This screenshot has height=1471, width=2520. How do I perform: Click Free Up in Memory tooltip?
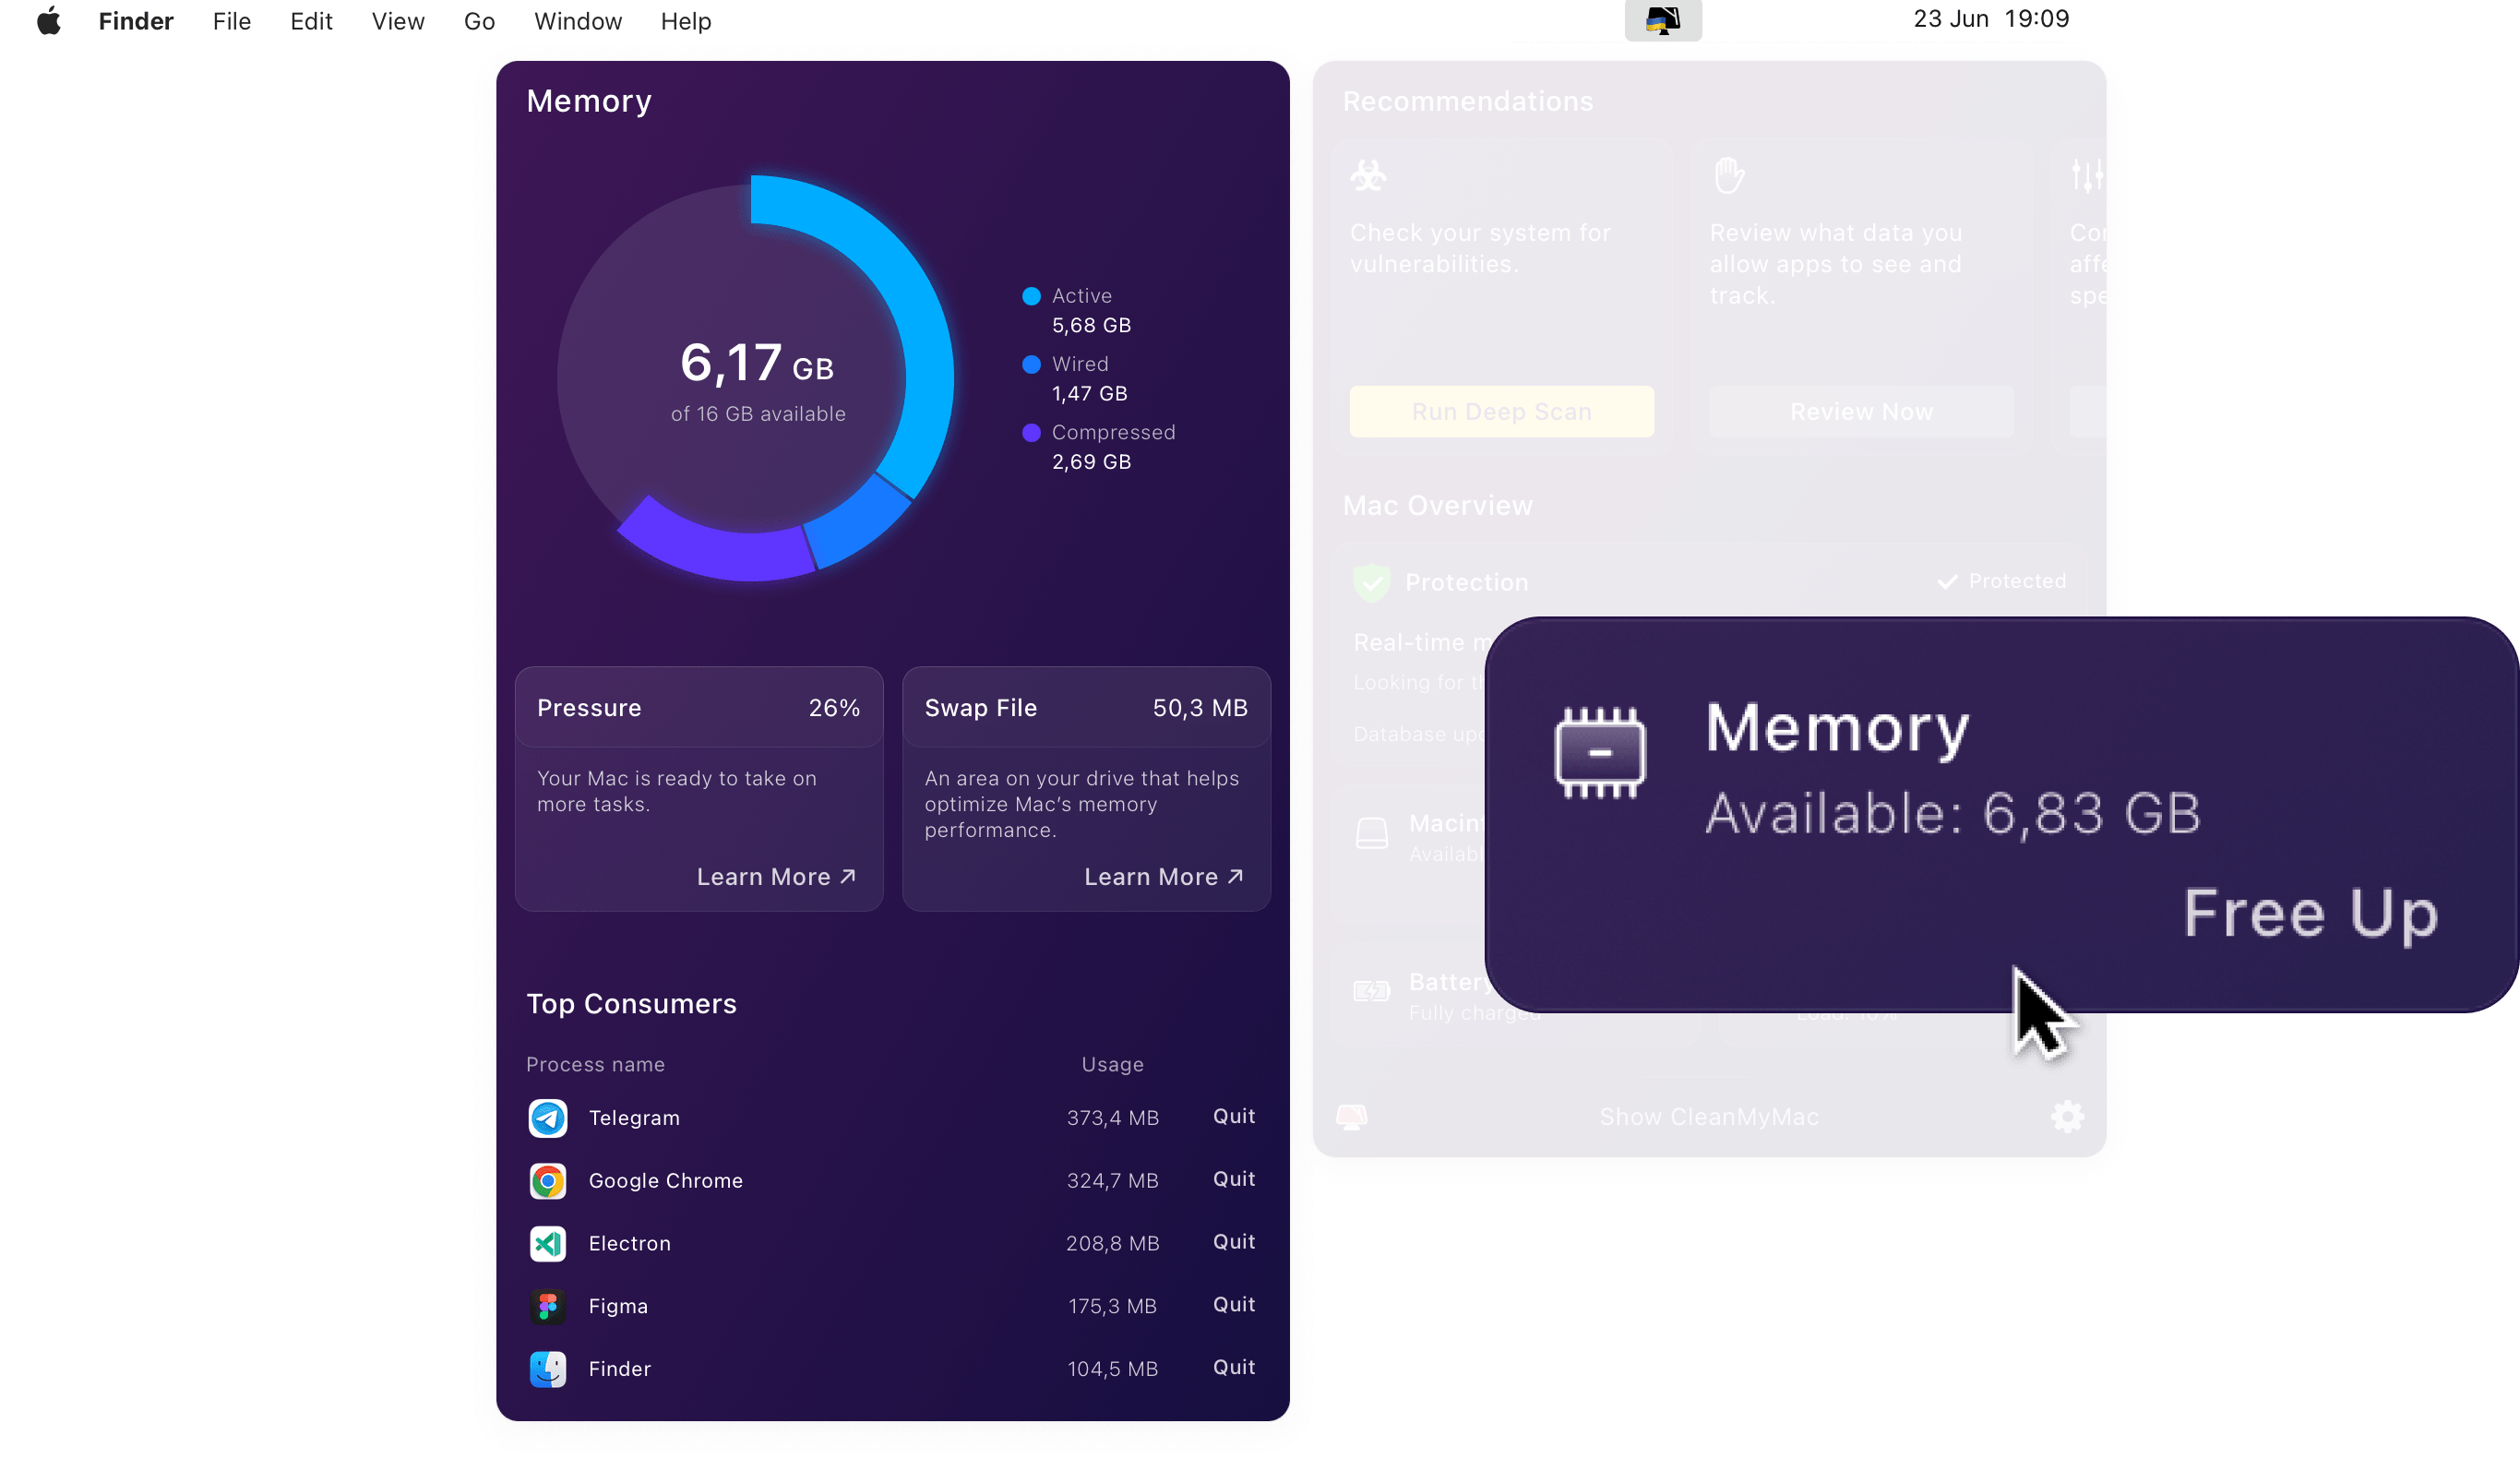point(2311,913)
